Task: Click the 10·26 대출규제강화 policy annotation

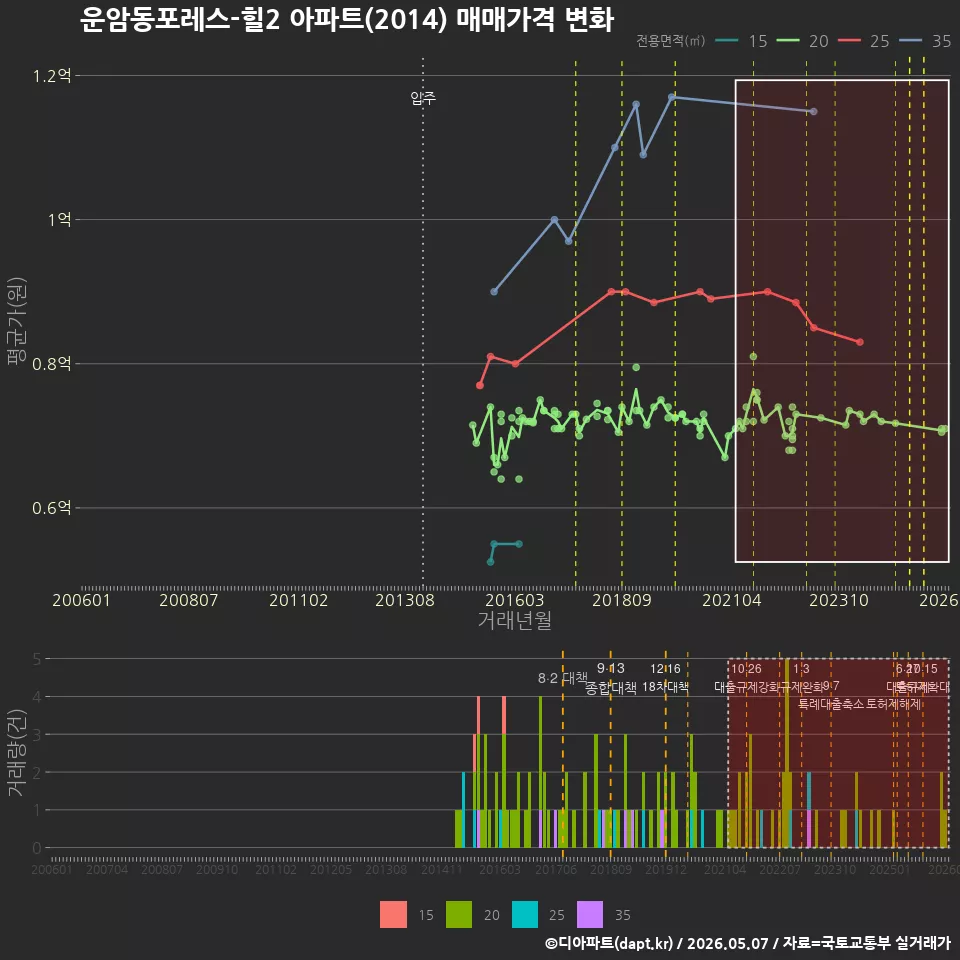Action: (748, 678)
